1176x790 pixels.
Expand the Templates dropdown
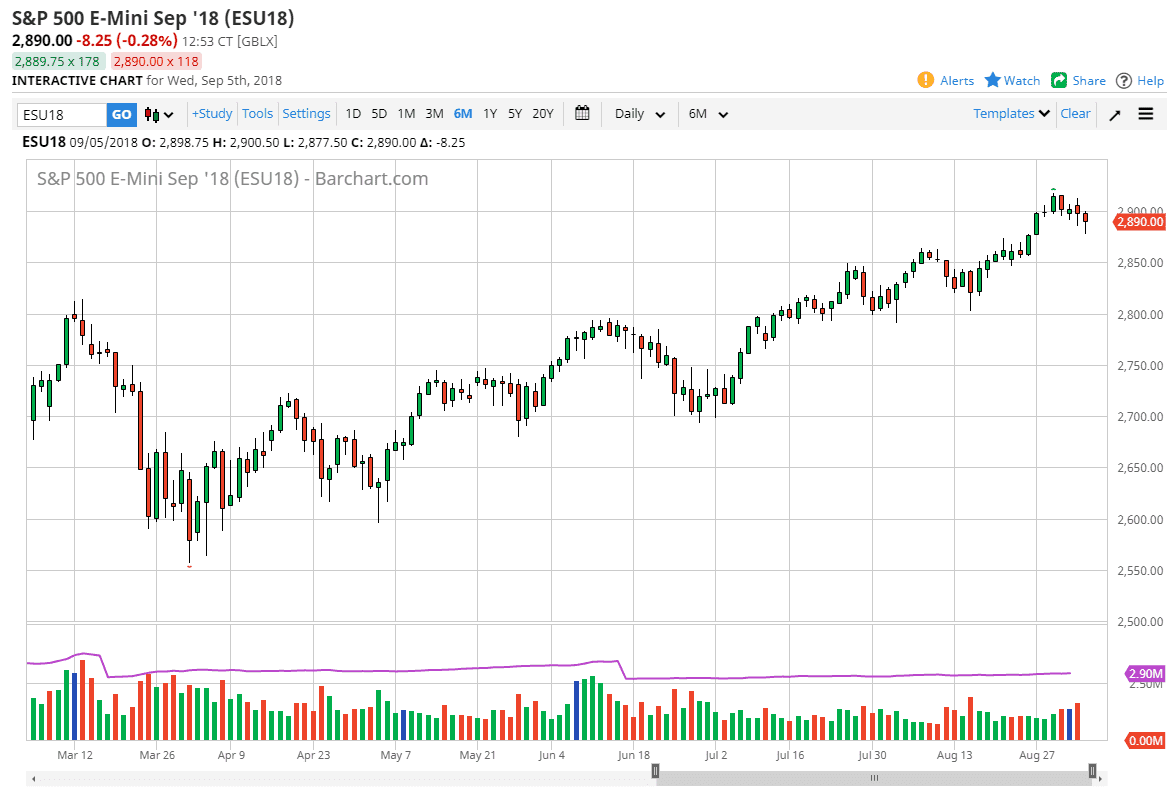click(1011, 113)
